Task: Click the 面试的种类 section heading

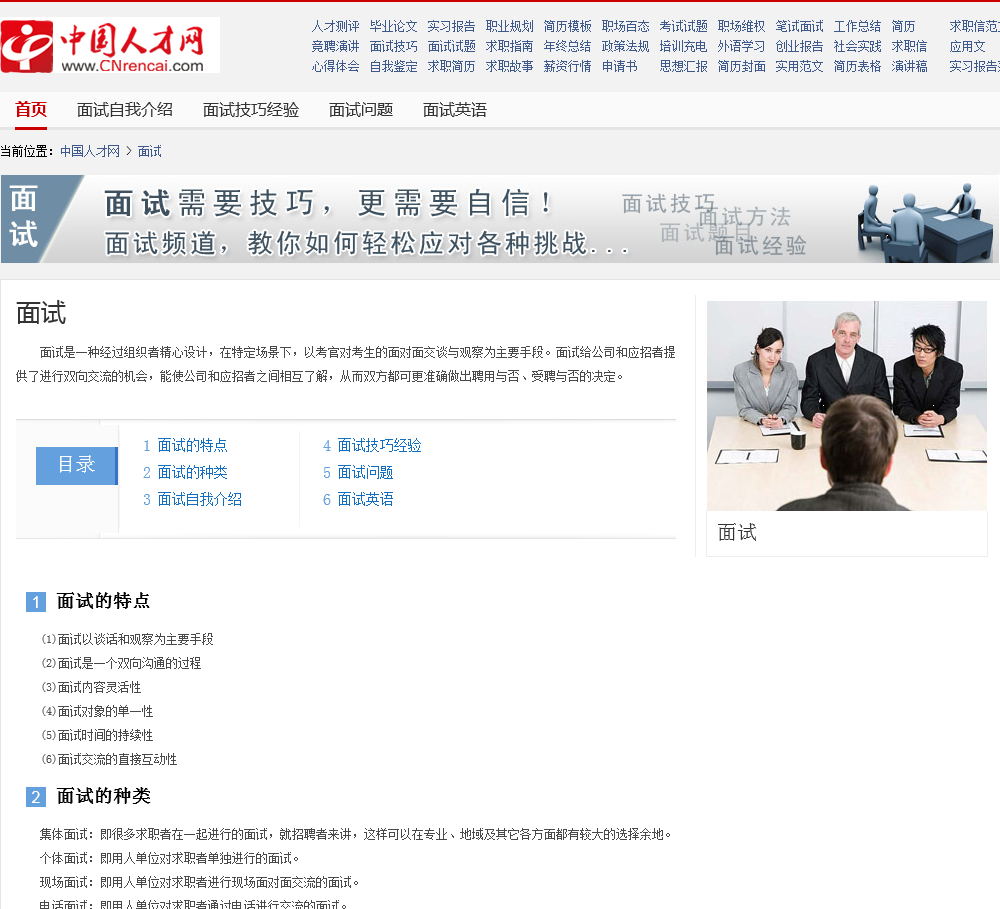Action: pyautogui.click(x=103, y=796)
